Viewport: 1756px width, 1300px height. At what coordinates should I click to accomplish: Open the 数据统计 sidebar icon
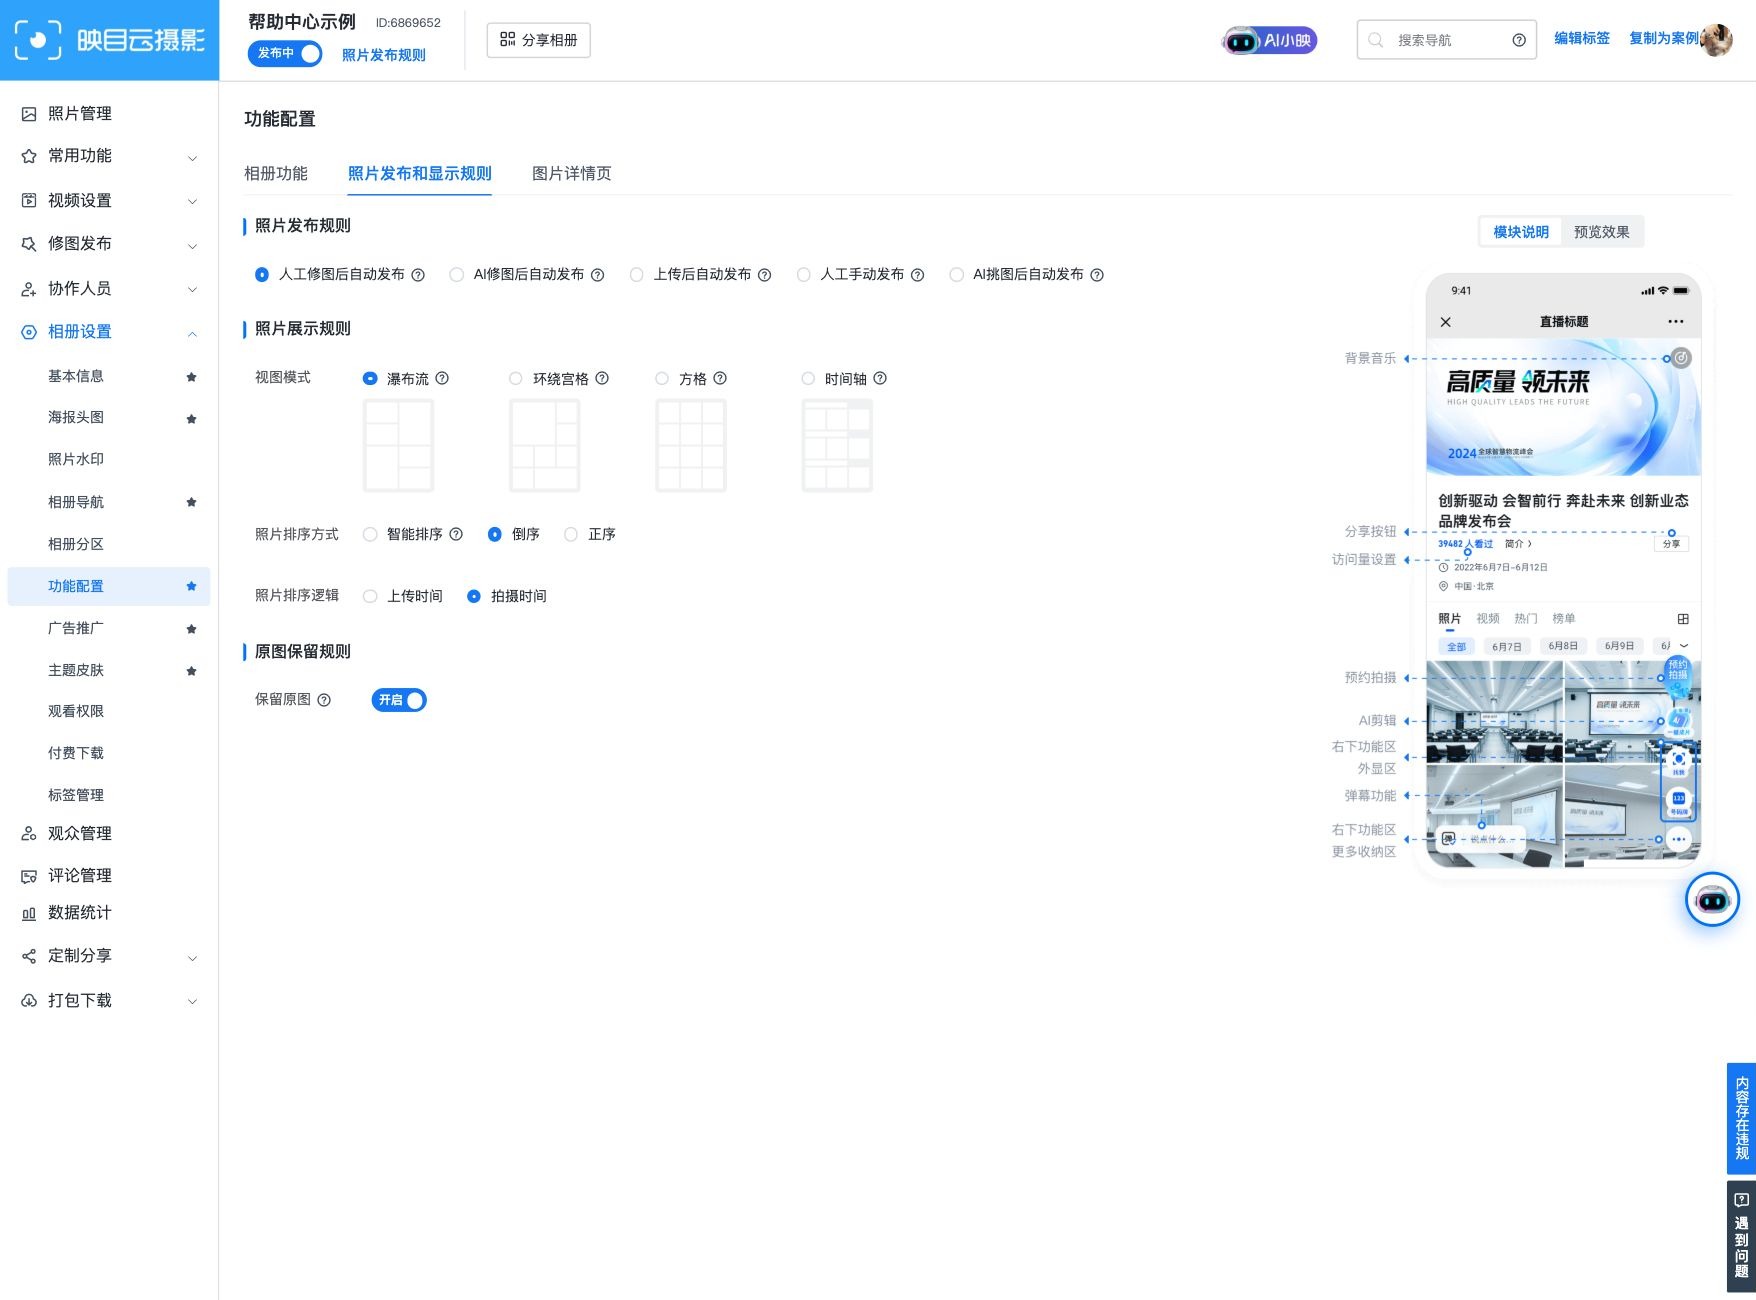pyautogui.click(x=29, y=913)
